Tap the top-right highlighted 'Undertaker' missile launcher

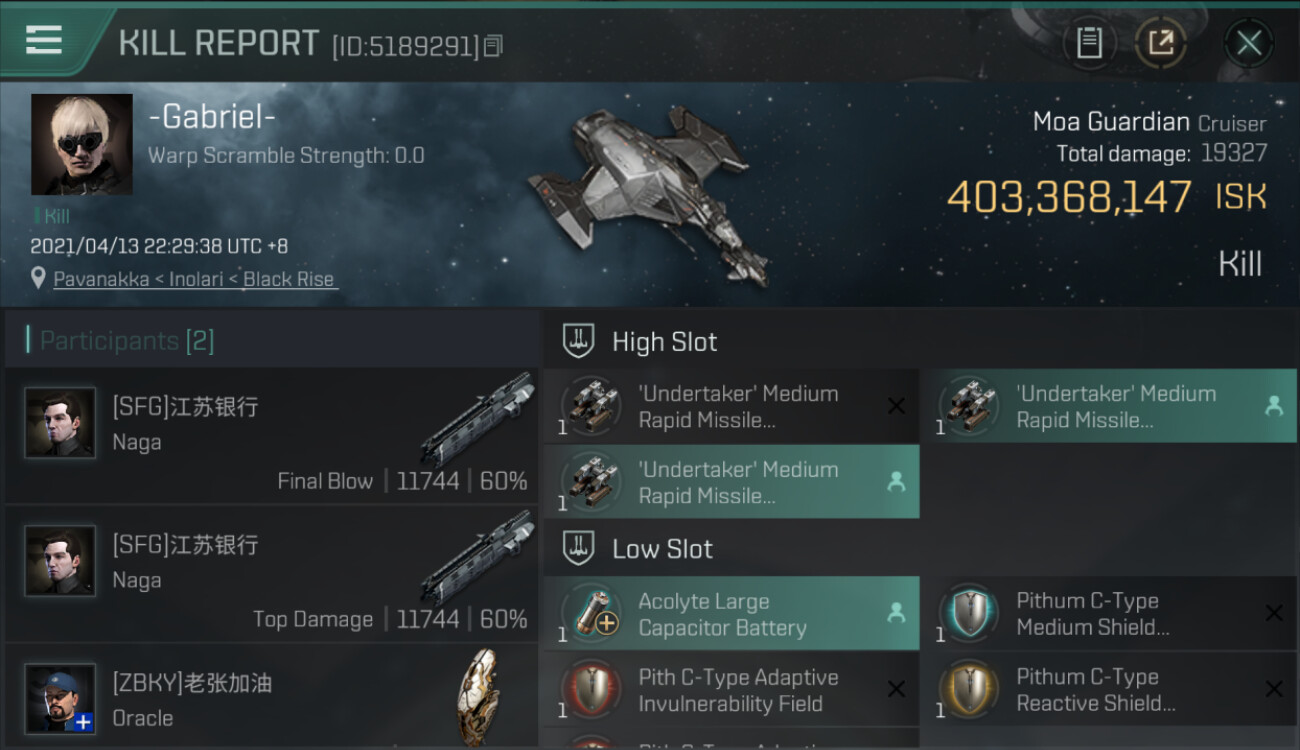1108,406
